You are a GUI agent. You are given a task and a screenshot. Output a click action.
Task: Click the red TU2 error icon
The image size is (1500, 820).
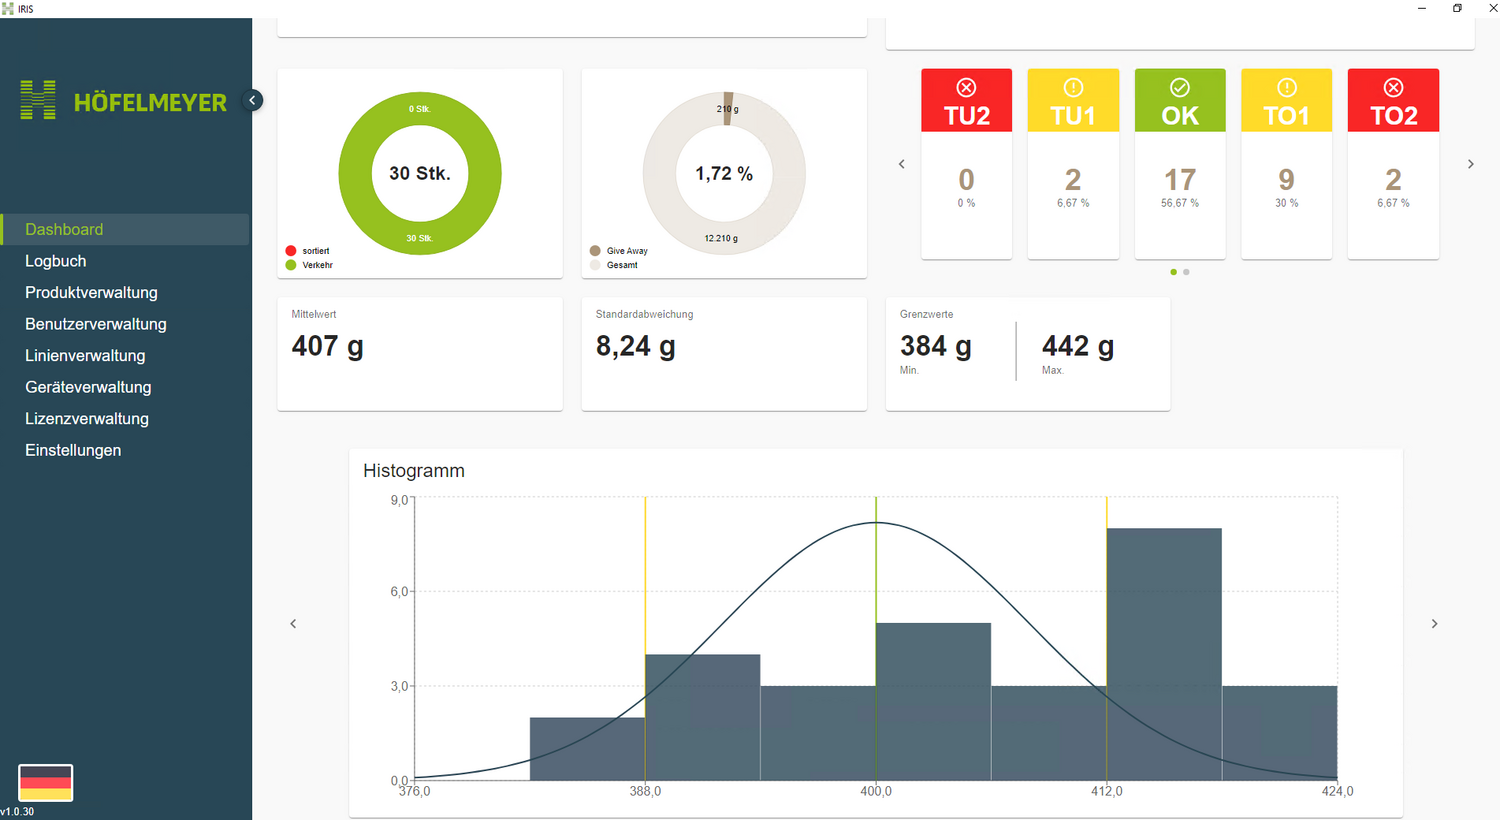[x=966, y=88]
